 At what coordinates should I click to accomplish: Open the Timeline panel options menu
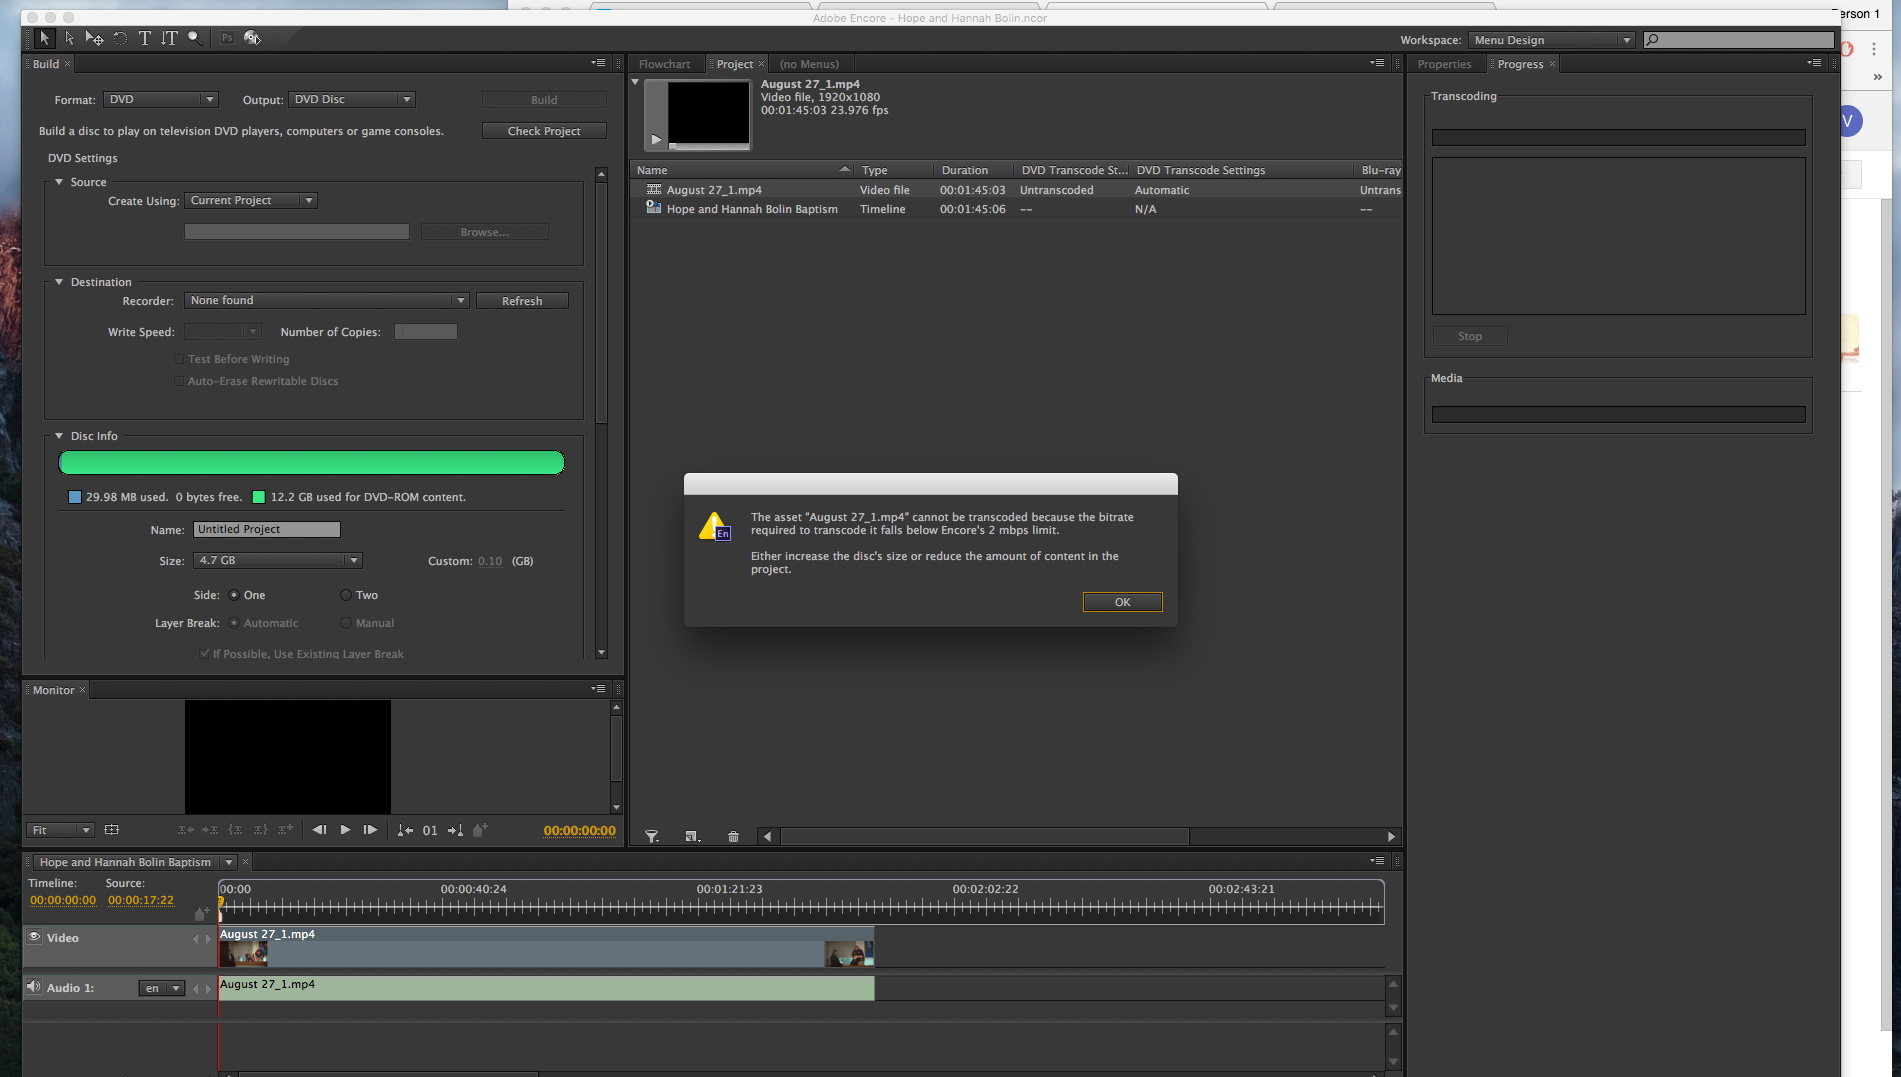tap(1377, 861)
